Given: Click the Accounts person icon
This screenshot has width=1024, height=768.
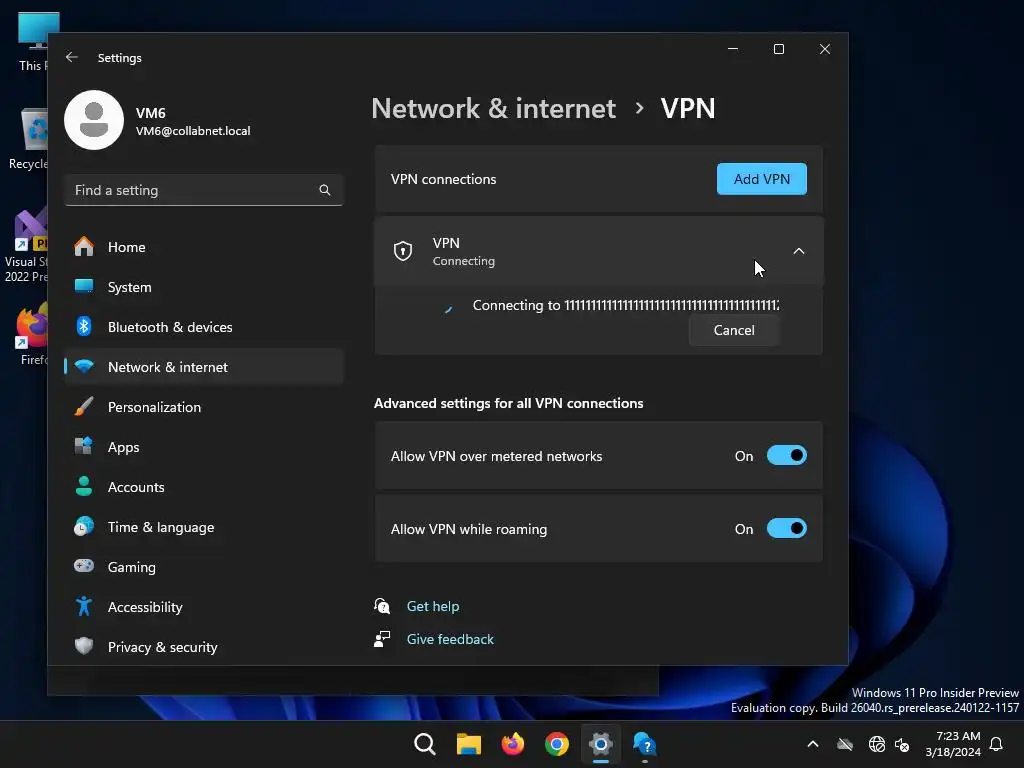Looking at the screenshot, I should click(x=84, y=487).
